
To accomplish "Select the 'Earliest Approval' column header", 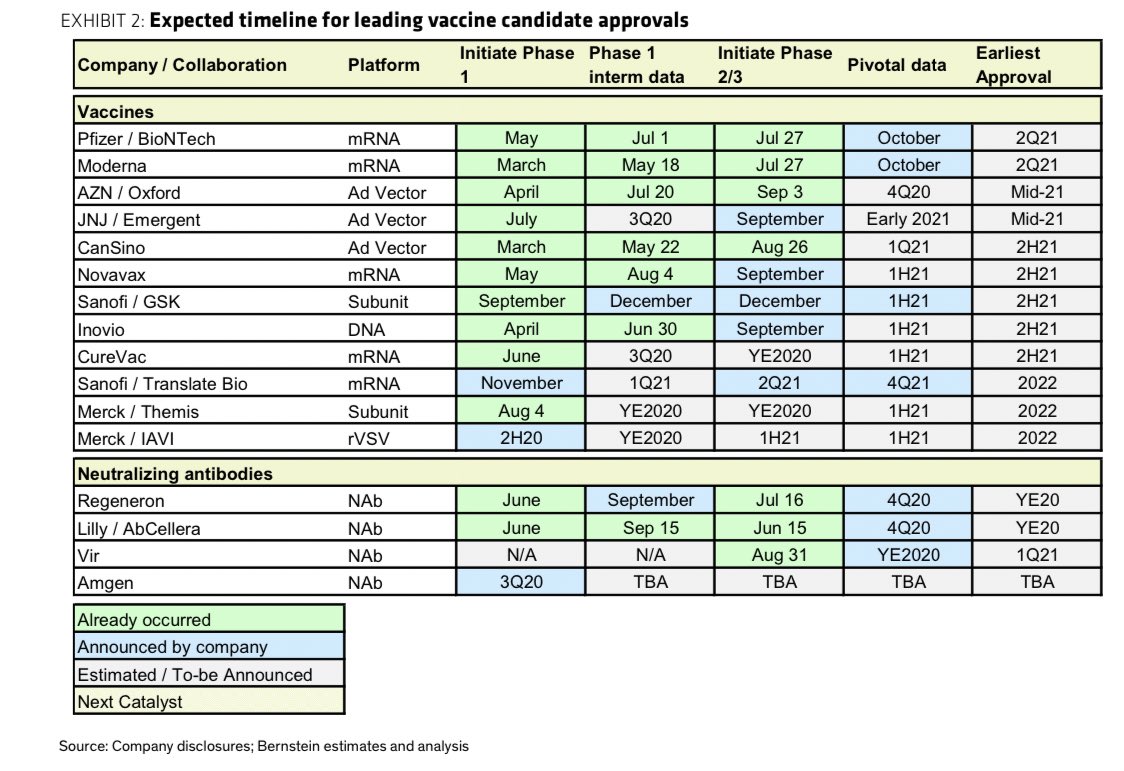I will (x=1014, y=65).
